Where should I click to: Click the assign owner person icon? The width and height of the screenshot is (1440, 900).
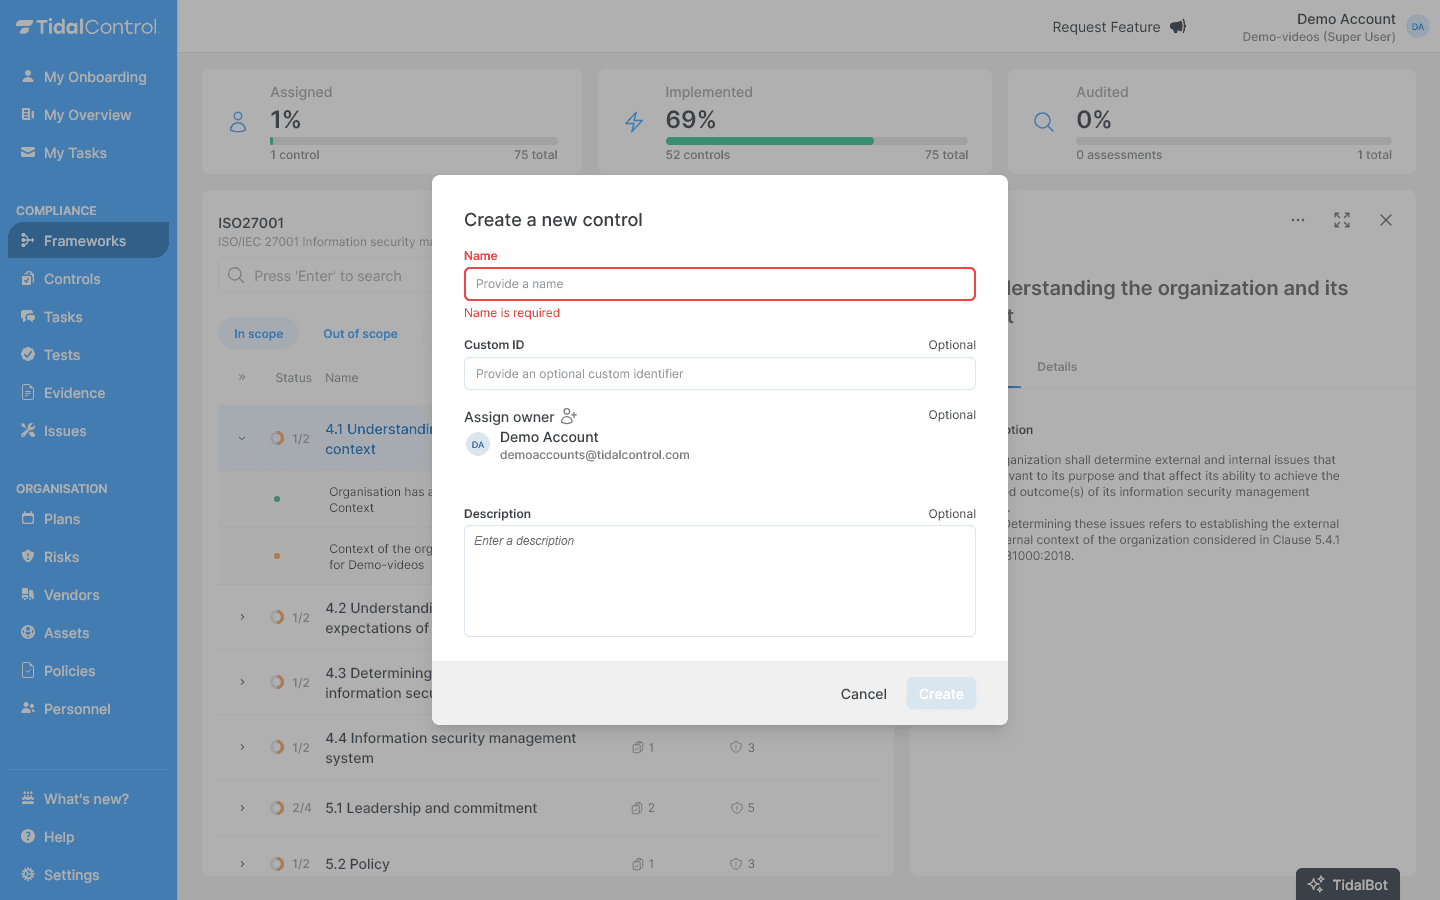[568, 416]
